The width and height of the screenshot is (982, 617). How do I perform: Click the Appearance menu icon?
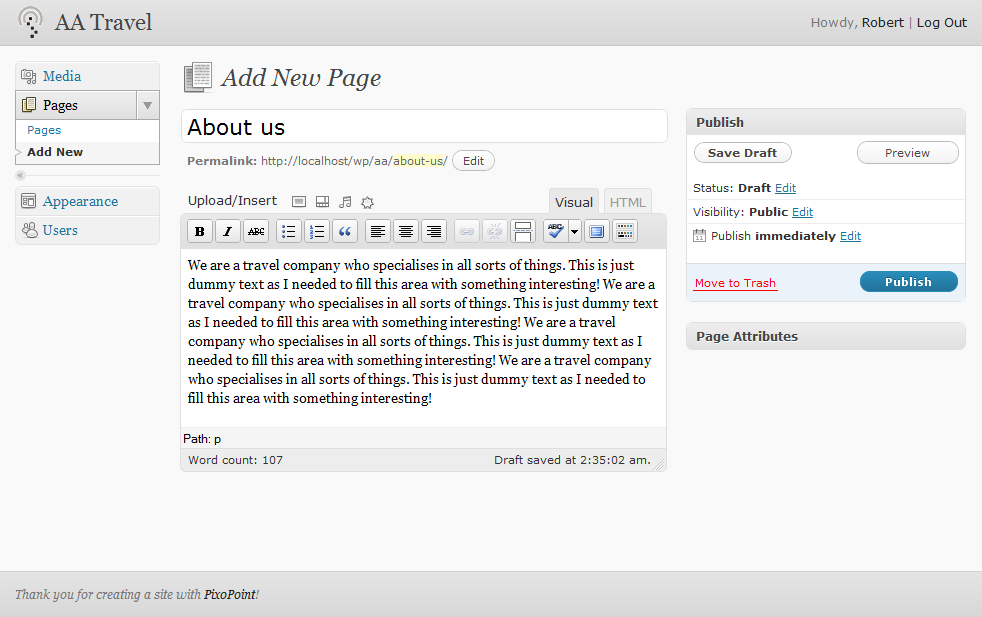point(29,201)
